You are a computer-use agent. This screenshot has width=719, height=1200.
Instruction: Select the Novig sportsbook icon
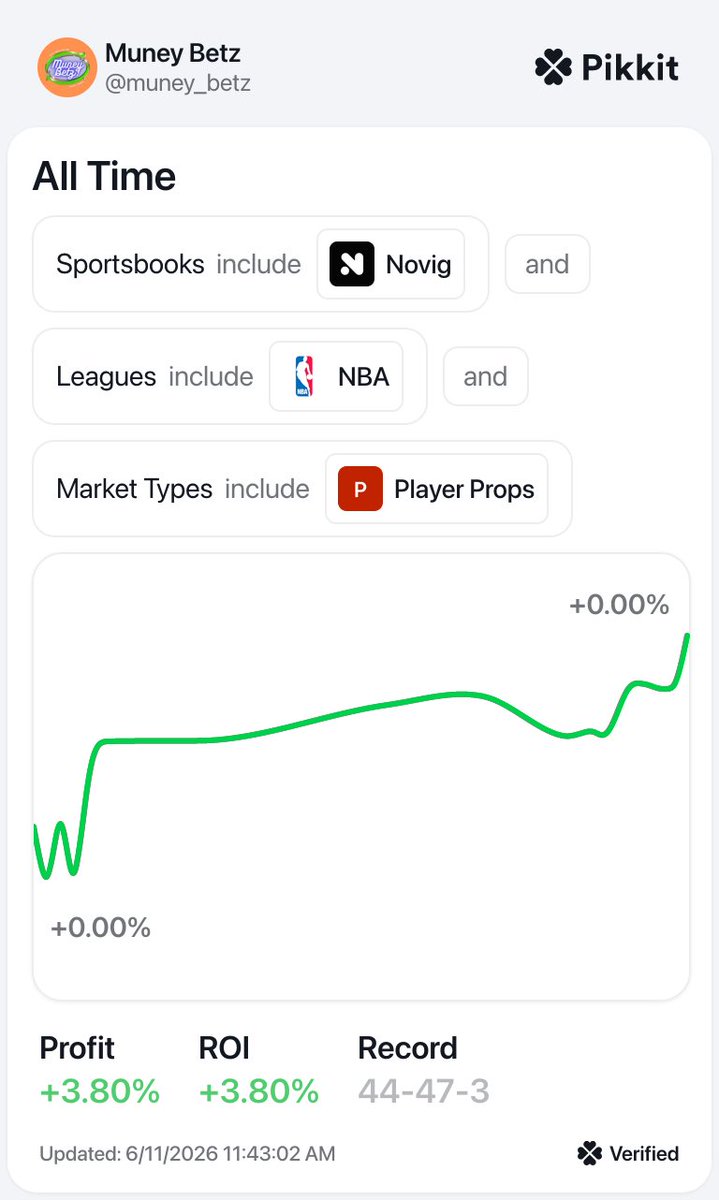click(x=352, y=264)
